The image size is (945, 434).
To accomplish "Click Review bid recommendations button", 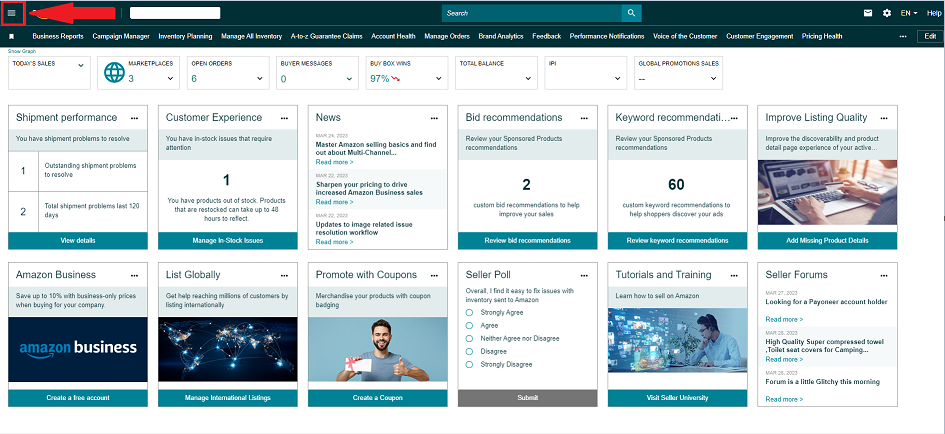I will click(x=527, y=241).
